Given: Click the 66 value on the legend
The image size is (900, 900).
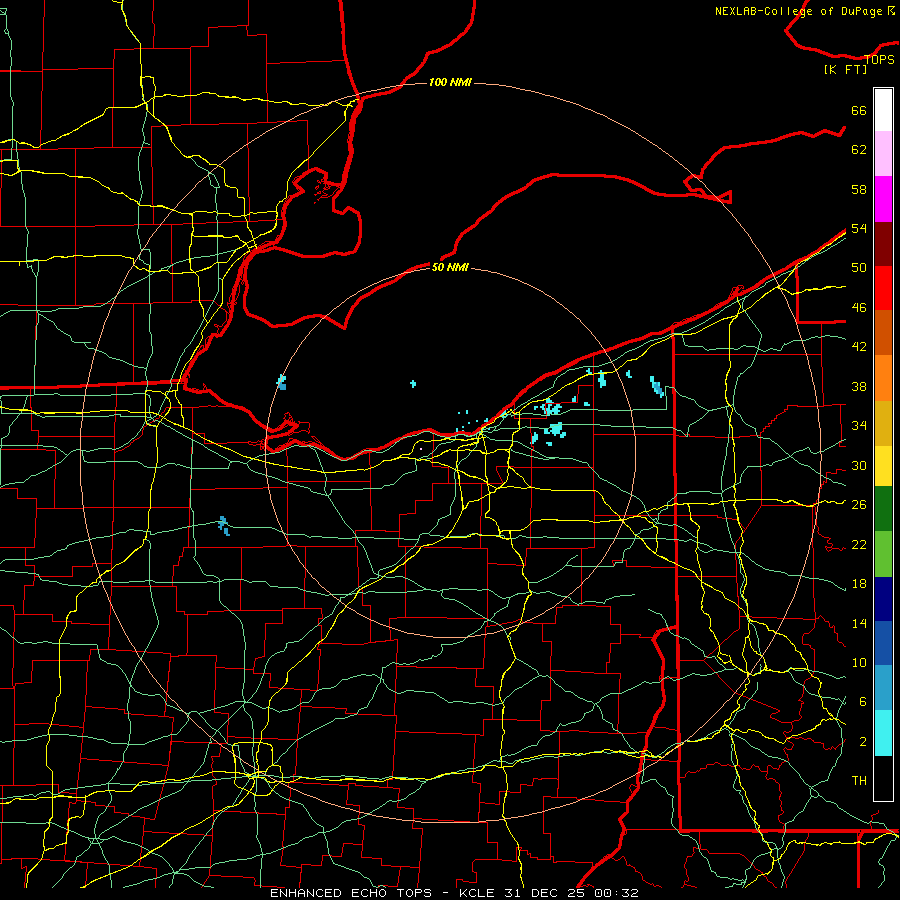Looking at the screenshot, I should tap(859, 111).
